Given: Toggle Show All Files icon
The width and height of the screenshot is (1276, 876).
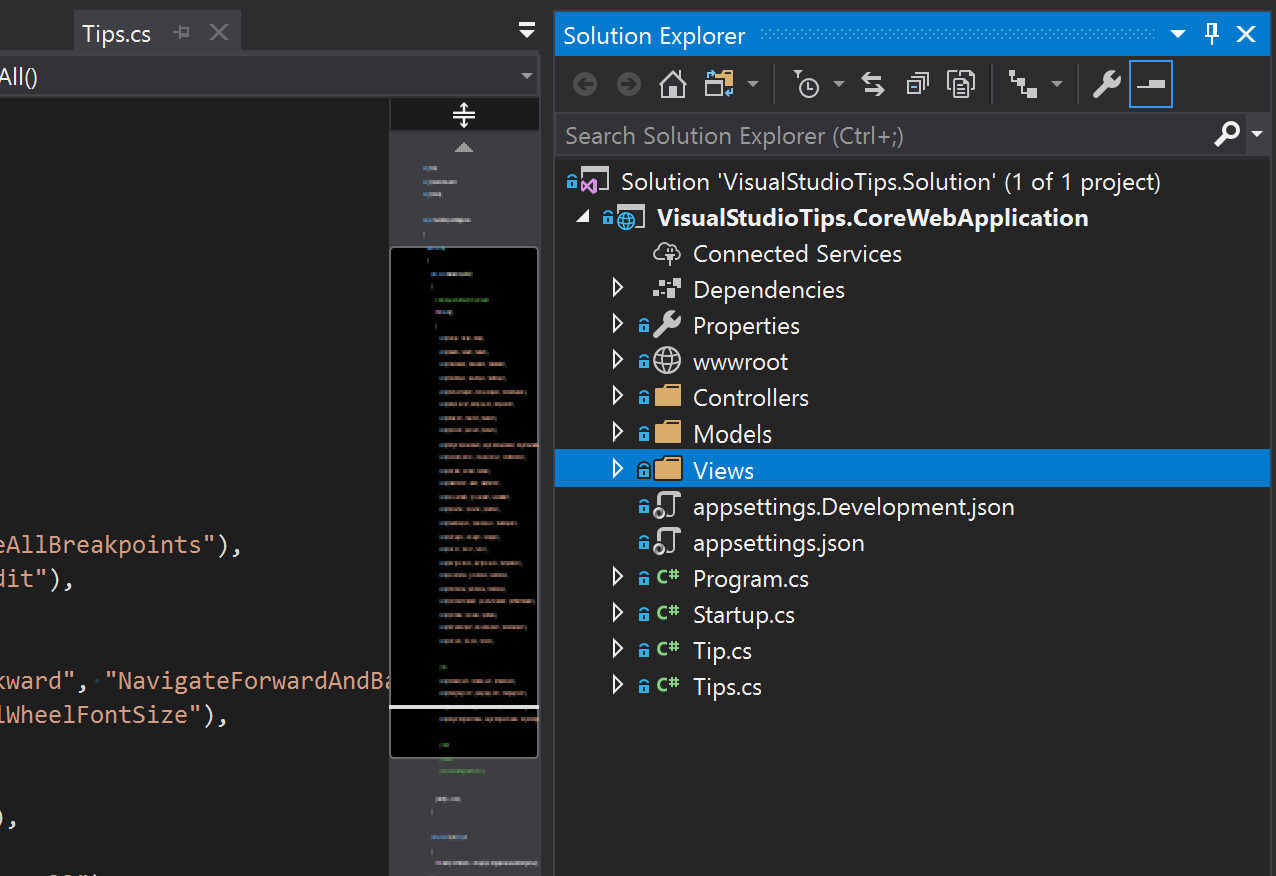Looking at the screenshot, I should pos(961,85).
